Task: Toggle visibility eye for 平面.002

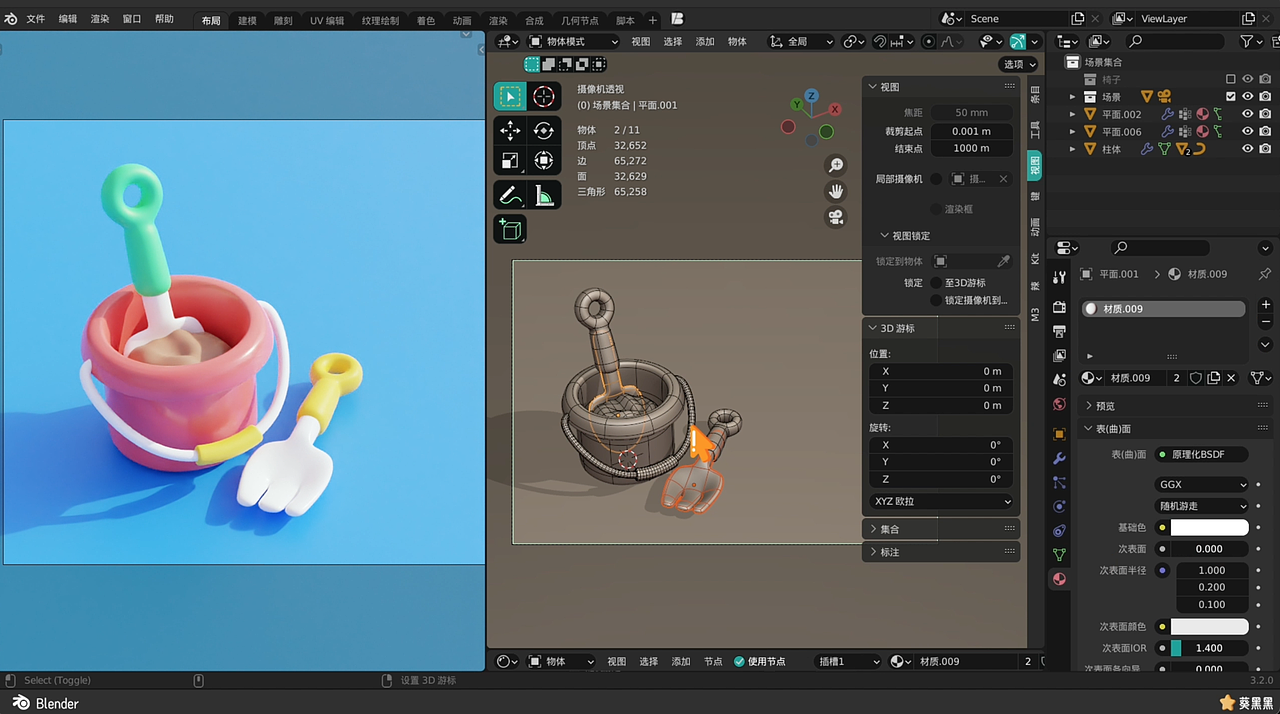Action: pos(1247,114)
